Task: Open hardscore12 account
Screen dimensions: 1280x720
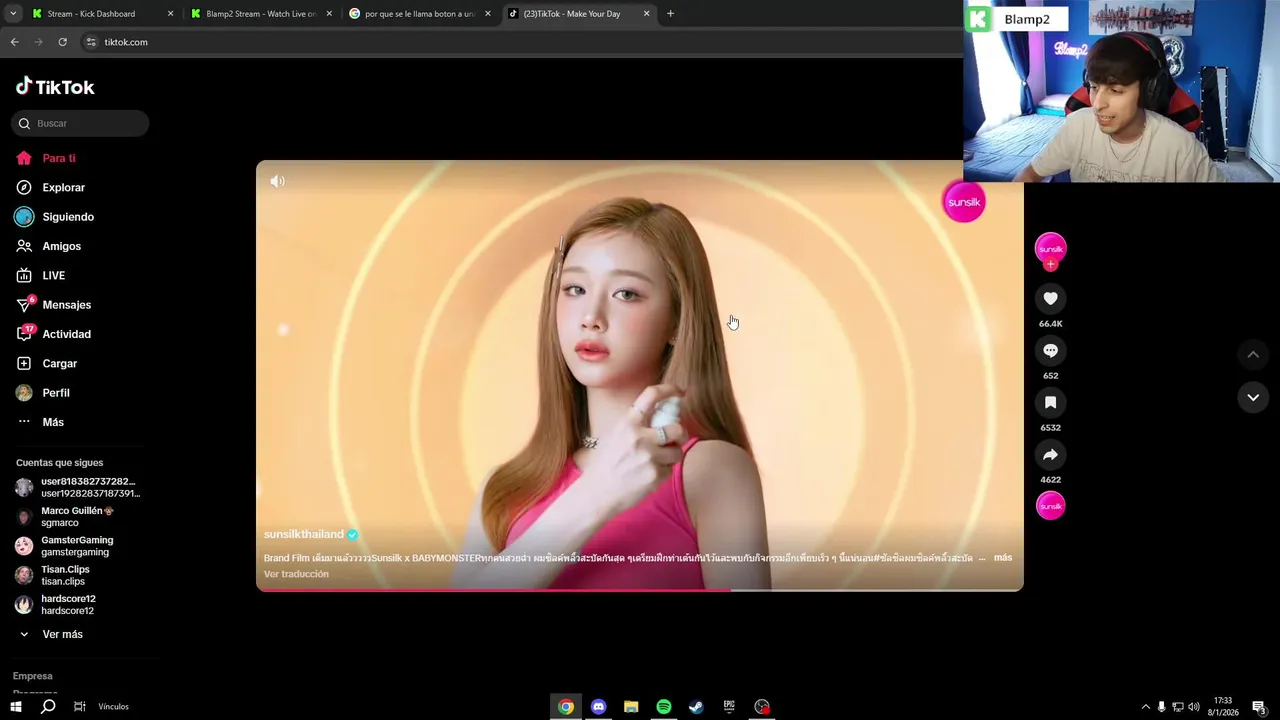Action: coord(55,604)
